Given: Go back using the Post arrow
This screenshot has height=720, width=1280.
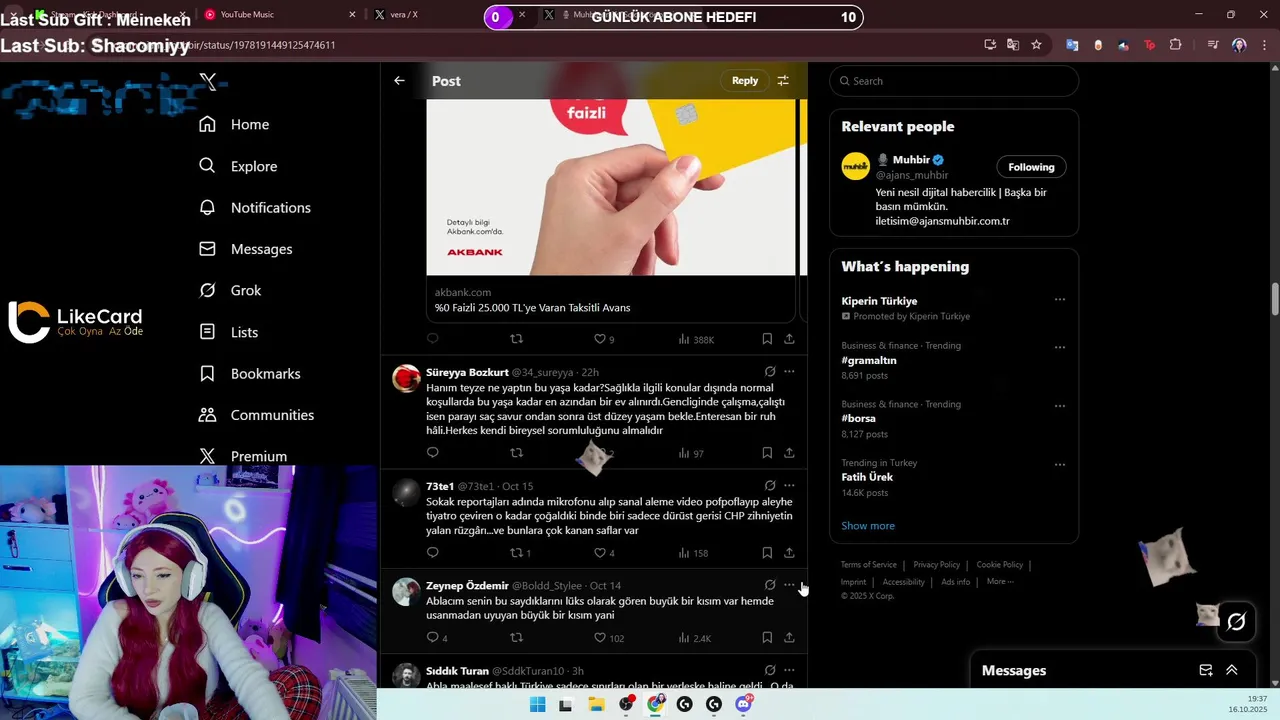Looking at the screenshot, I should 399,81.
